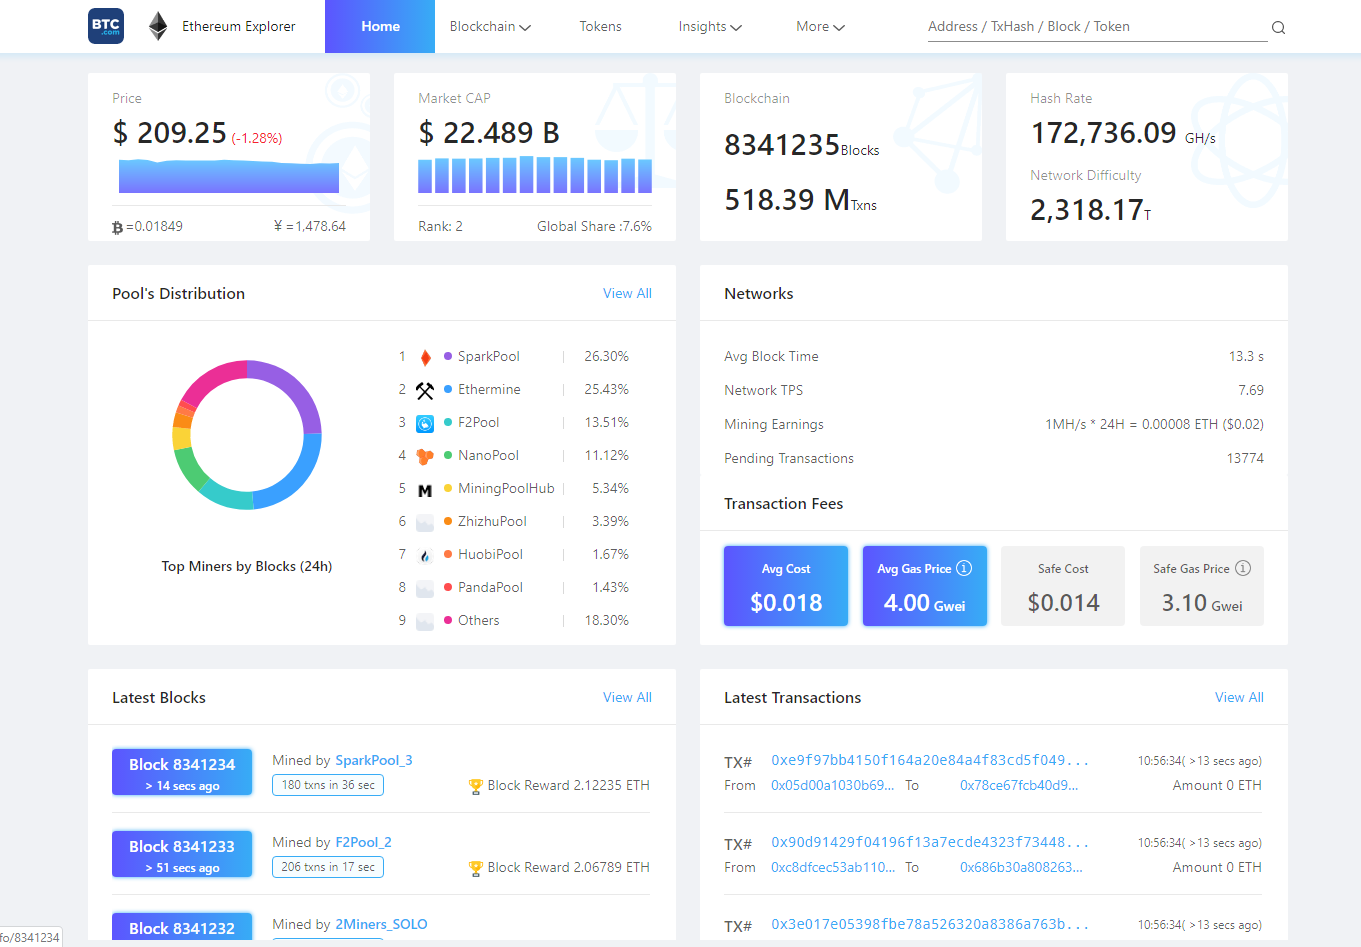Click info icon beside Safe Gas Price
The width and height of the screenshot is (1361, 947).
click(x=1243, y=568)
